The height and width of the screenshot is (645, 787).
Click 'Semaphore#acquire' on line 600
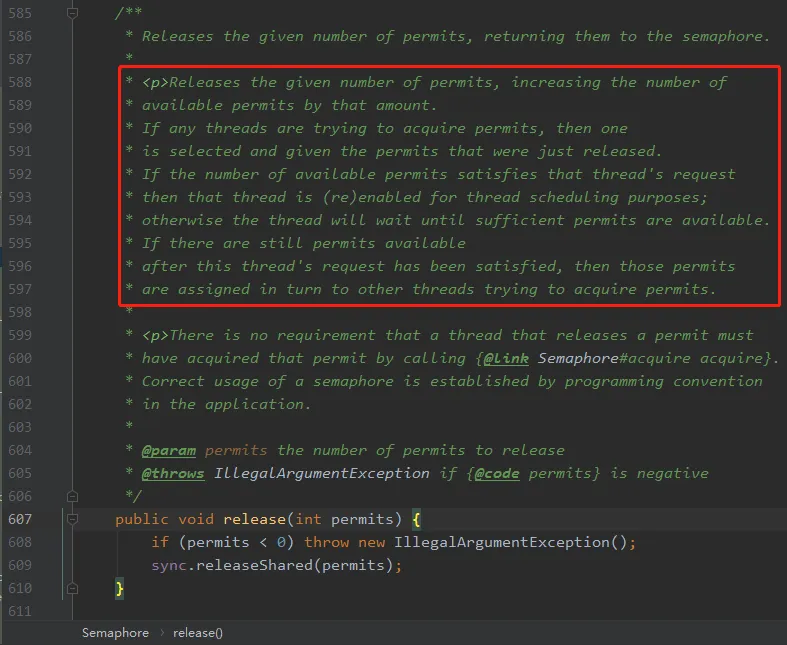point(614,358)
